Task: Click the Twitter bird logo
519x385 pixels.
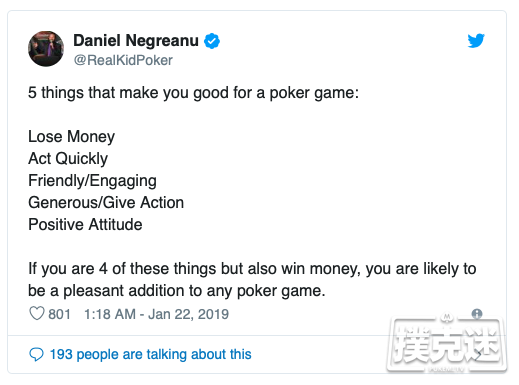Action: (476, 41)
